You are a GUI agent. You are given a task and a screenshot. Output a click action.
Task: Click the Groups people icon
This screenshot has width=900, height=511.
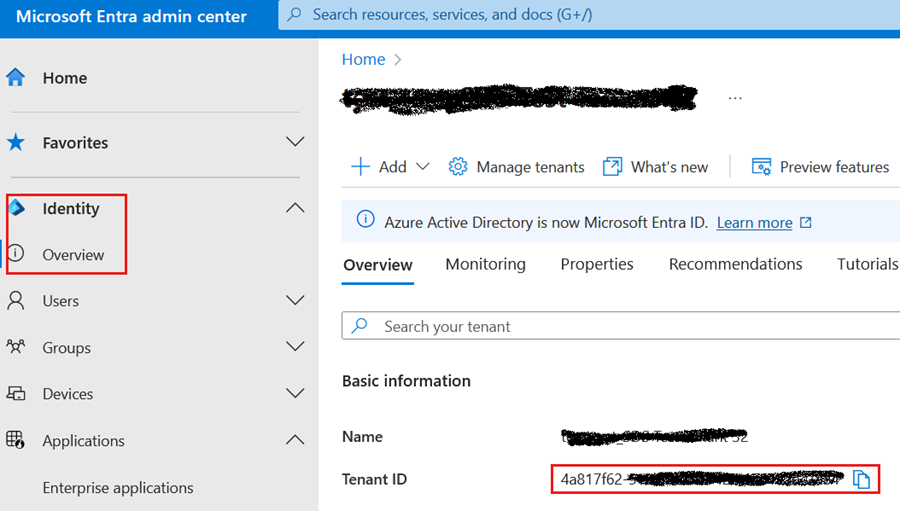click(15, 347)
